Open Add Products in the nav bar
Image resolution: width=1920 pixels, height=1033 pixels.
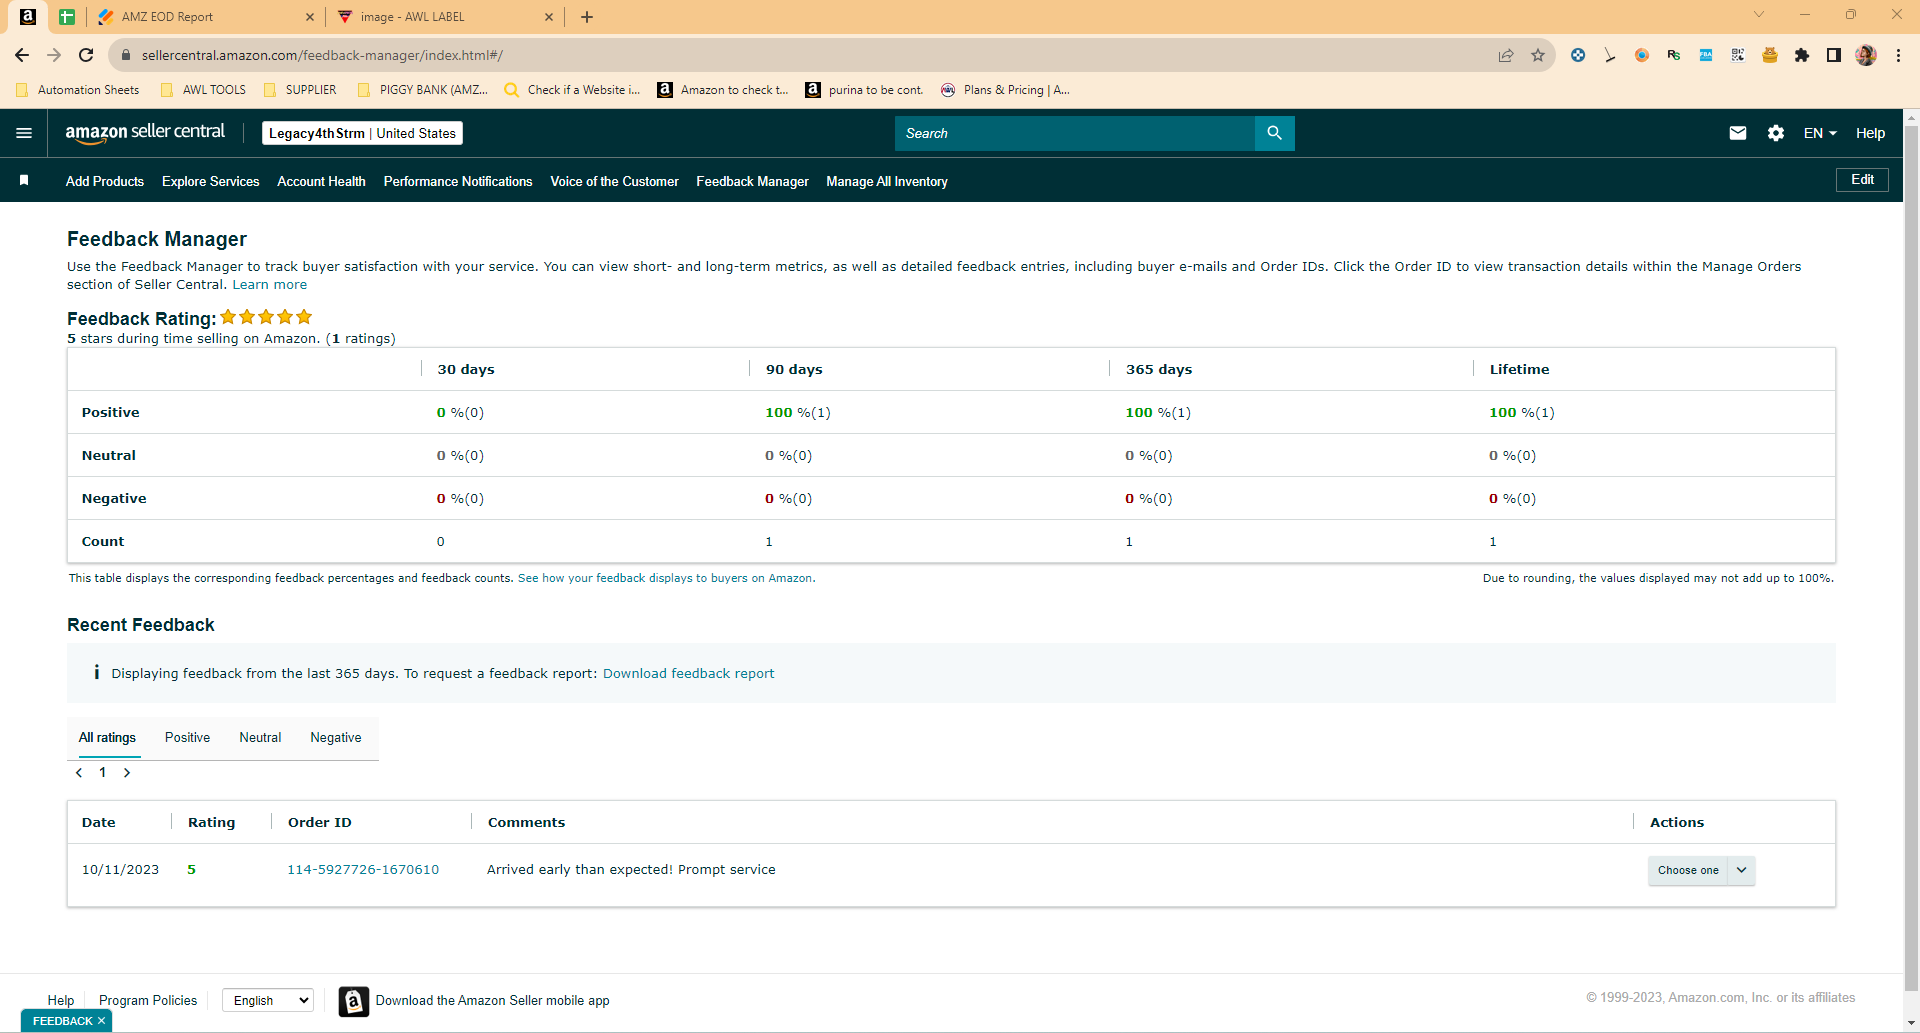[105, 181]
